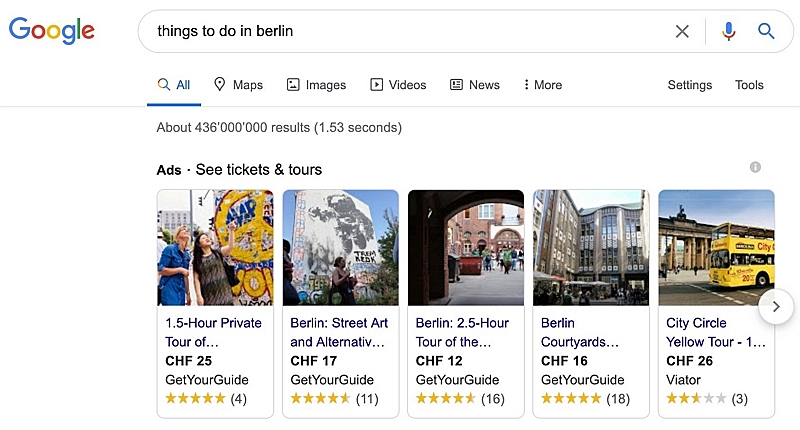Viewport: 800px width, 430px height.
Task: Click the ads info icon
Action: click(755, 167)
